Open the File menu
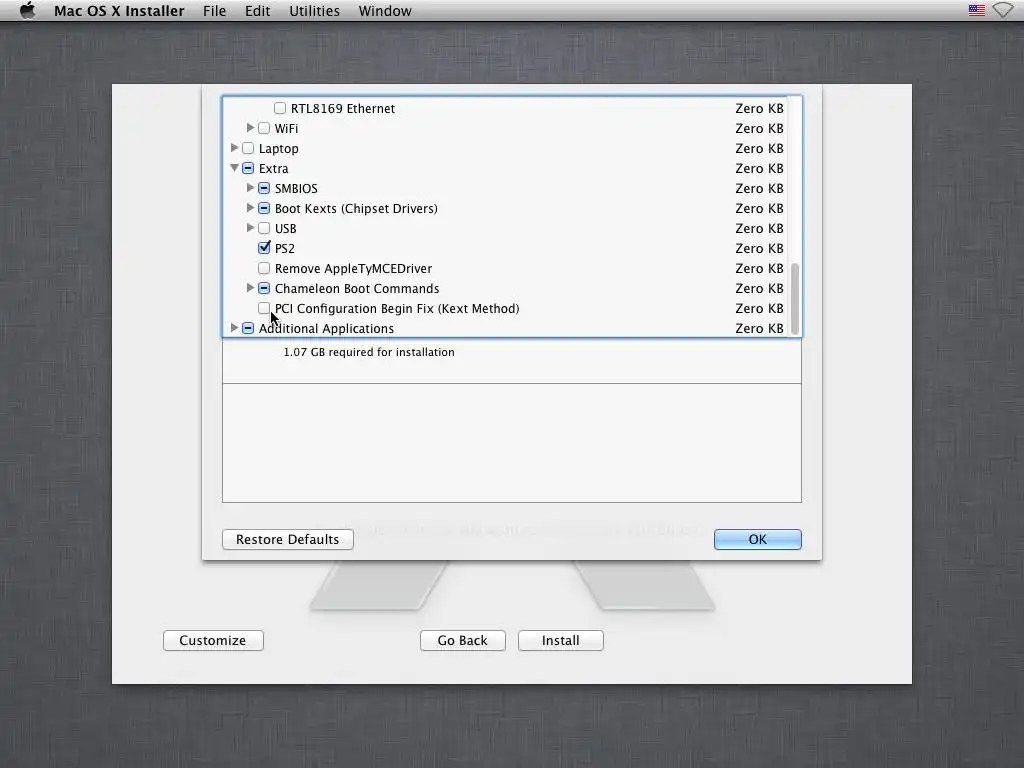 [x=214, y=11]
